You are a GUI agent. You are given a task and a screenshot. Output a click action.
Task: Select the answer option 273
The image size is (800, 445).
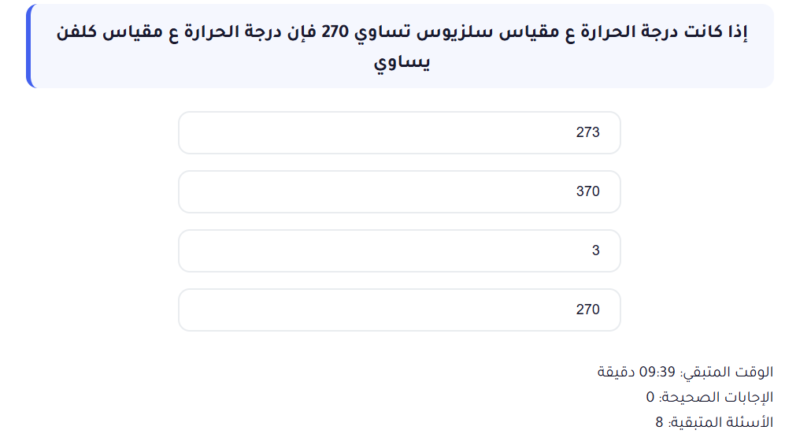coord(399,133)
